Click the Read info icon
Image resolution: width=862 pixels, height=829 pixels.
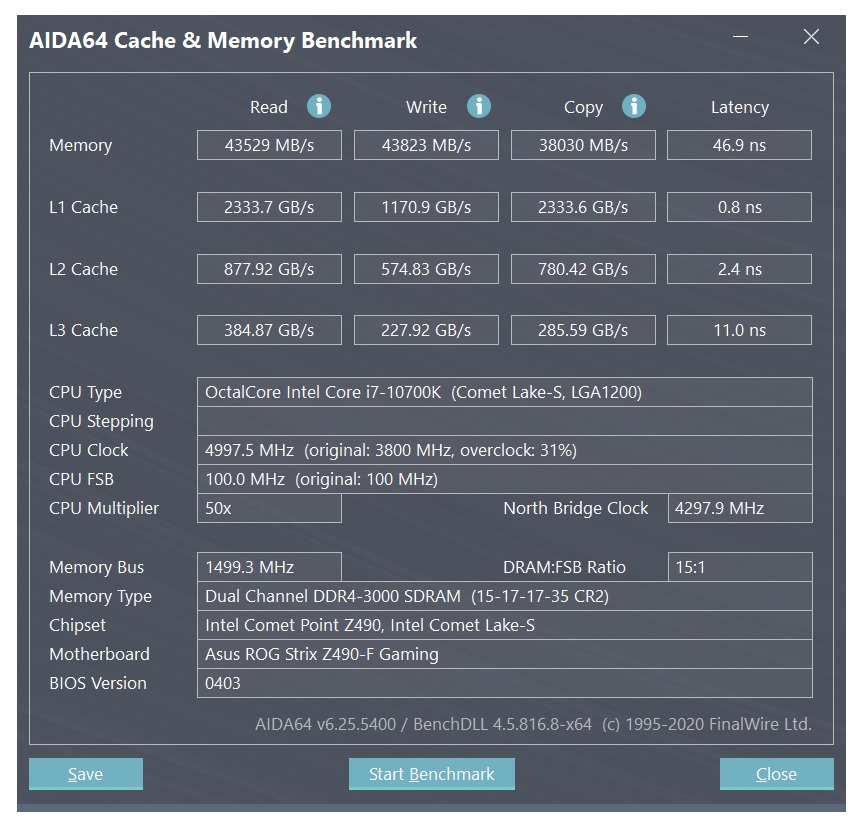click(x=319, y=106)
